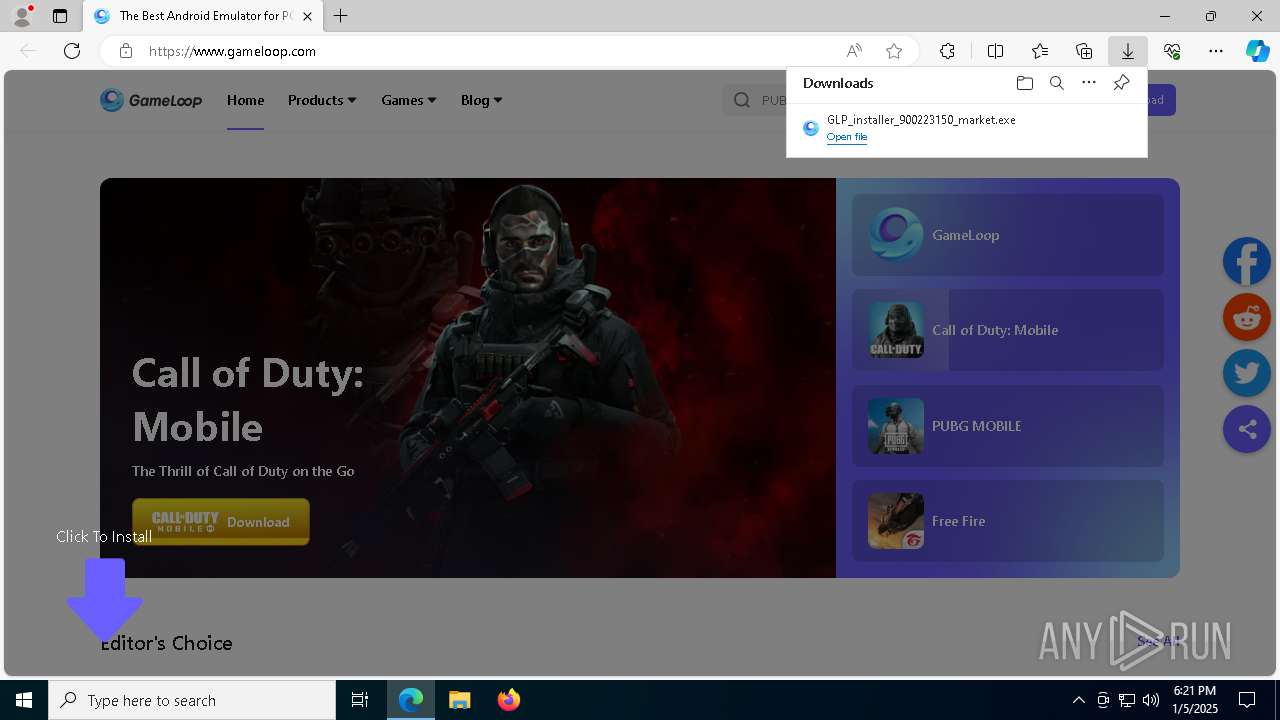Open Microsoft Edge from taskbar
The width and height of the screenshot is (1280, 720).
[411, 700]
